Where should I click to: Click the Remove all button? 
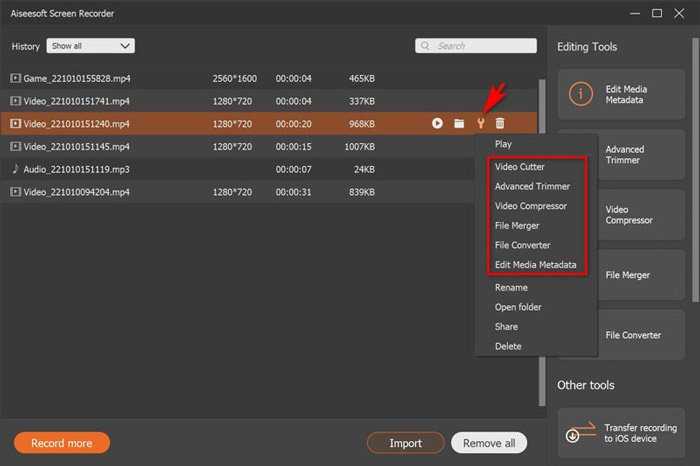point(489,443)
